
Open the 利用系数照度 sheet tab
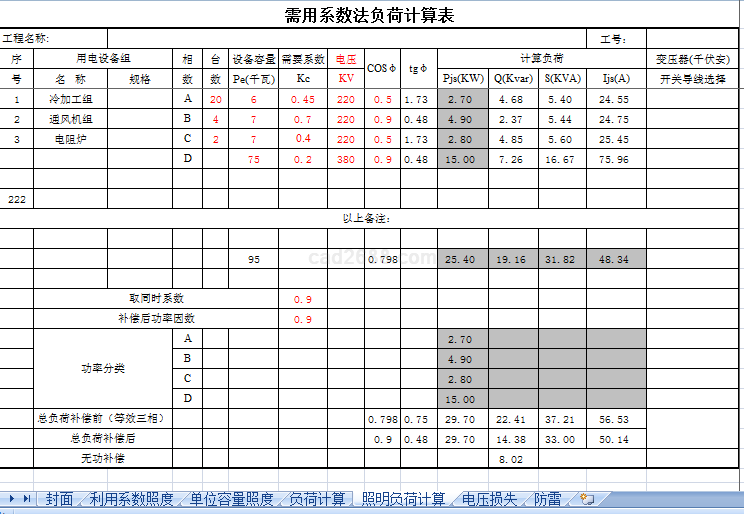click(131, 499)
